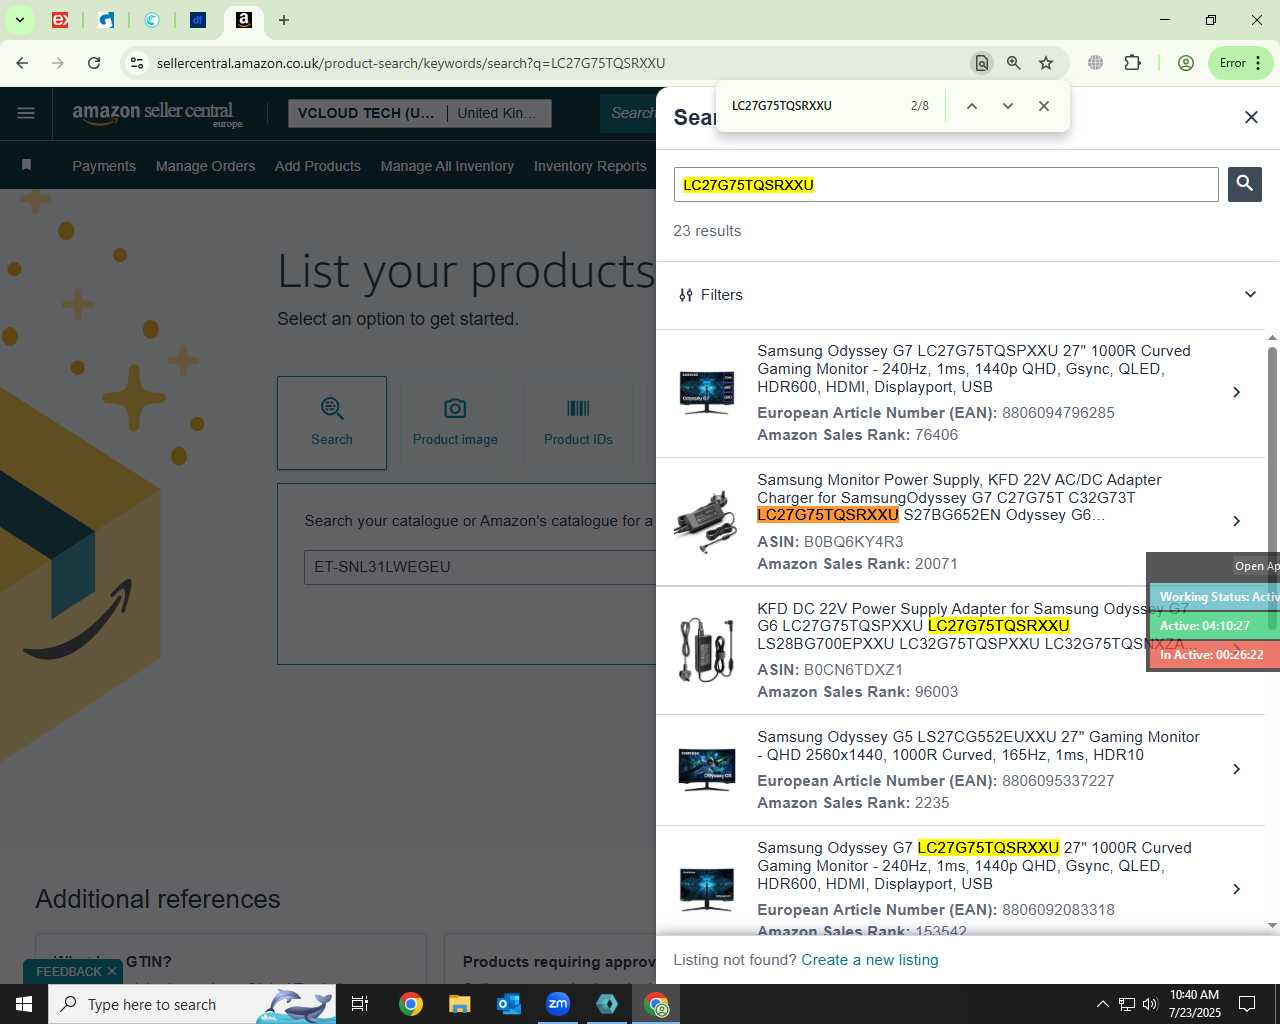Open Task View on taskbar
This screenshot has height=1024, width=1280.
click(x=360, y=1004)
